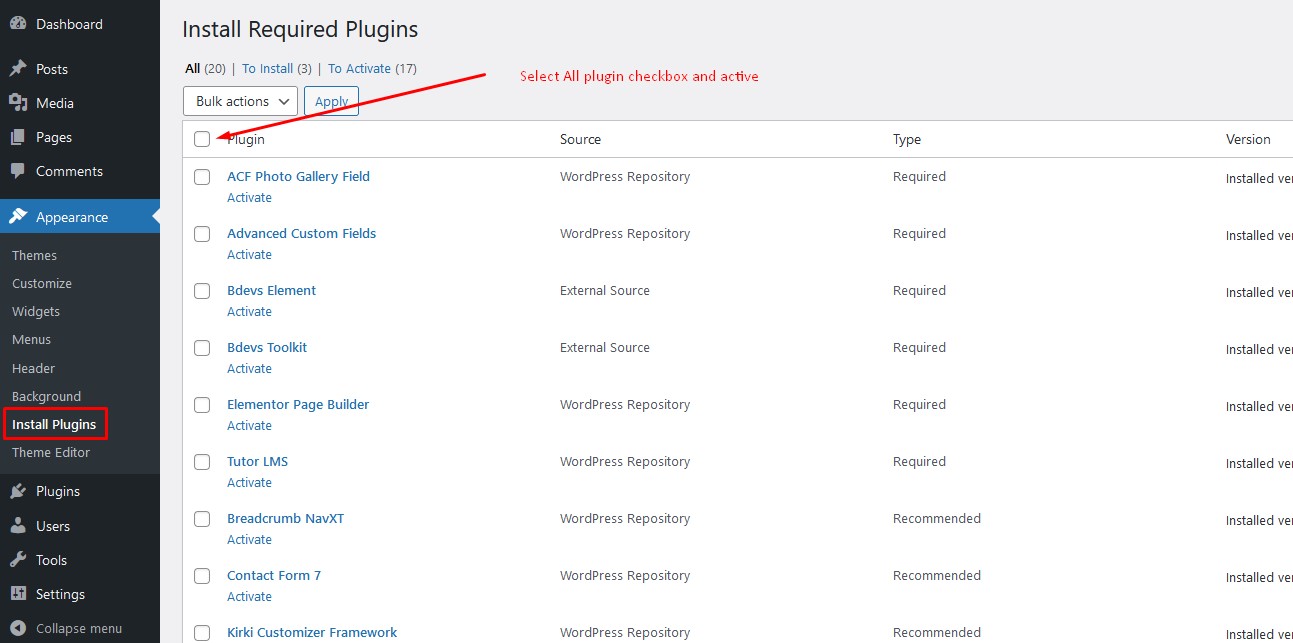Sort table by Plugin column header

(246, 139)
